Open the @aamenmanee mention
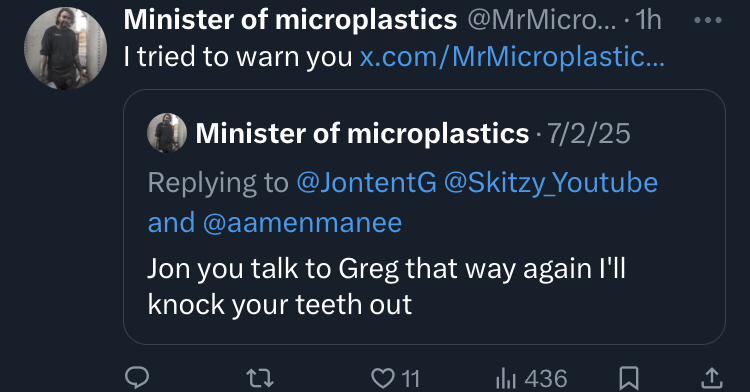The image size is (750, 392). (x=302, y=223)
